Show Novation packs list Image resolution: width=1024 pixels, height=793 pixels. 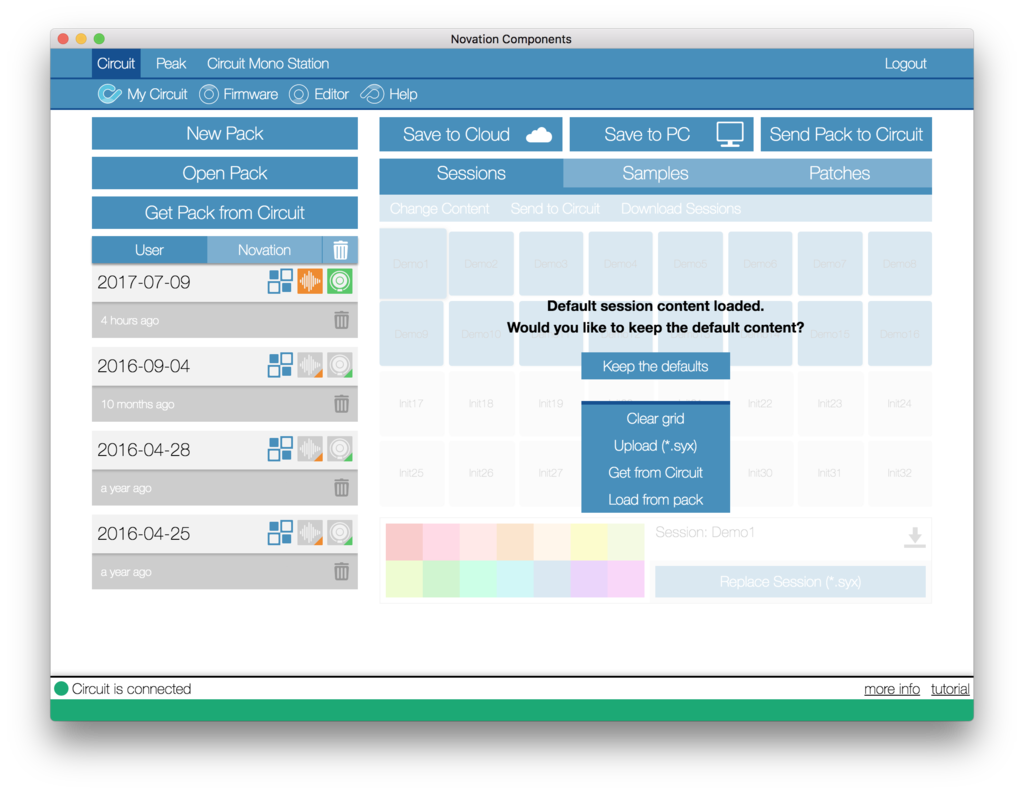(264, 250)
